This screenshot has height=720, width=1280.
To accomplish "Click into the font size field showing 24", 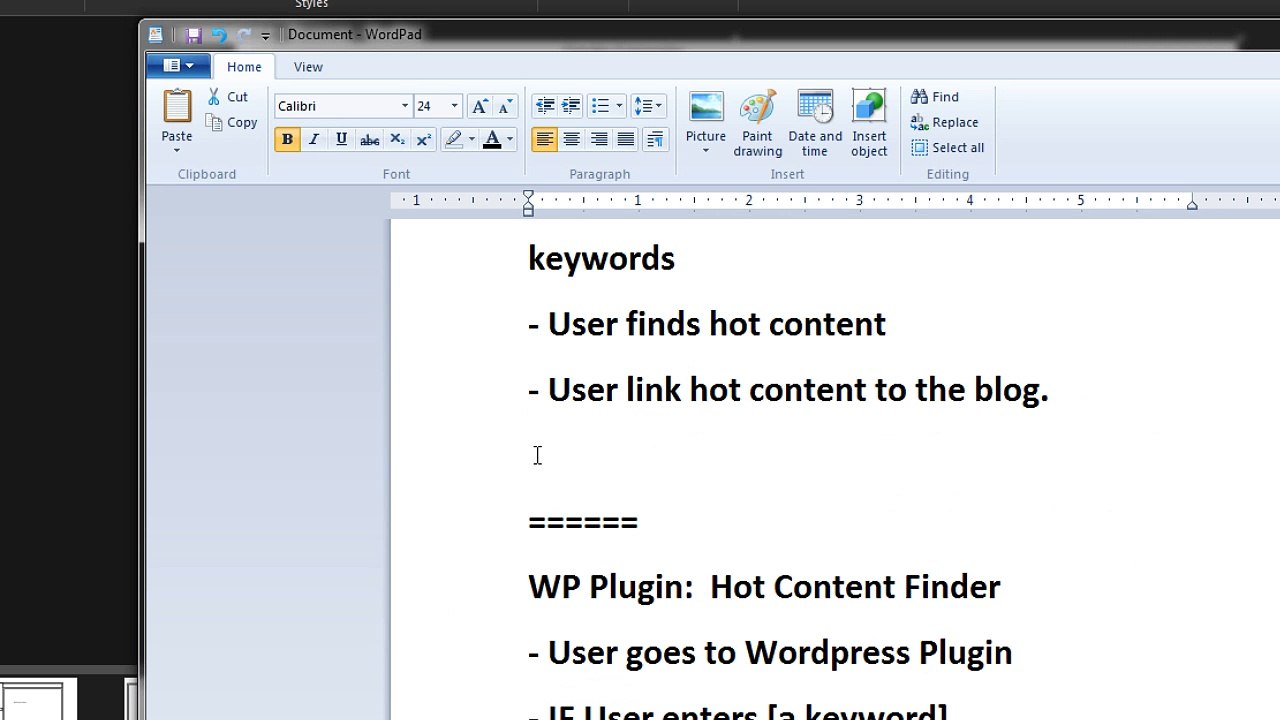I will click(430, 106).
